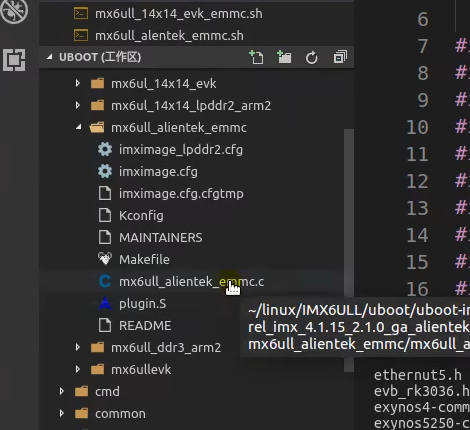Click line number 10 in editor gutter

tap(417, 127)
